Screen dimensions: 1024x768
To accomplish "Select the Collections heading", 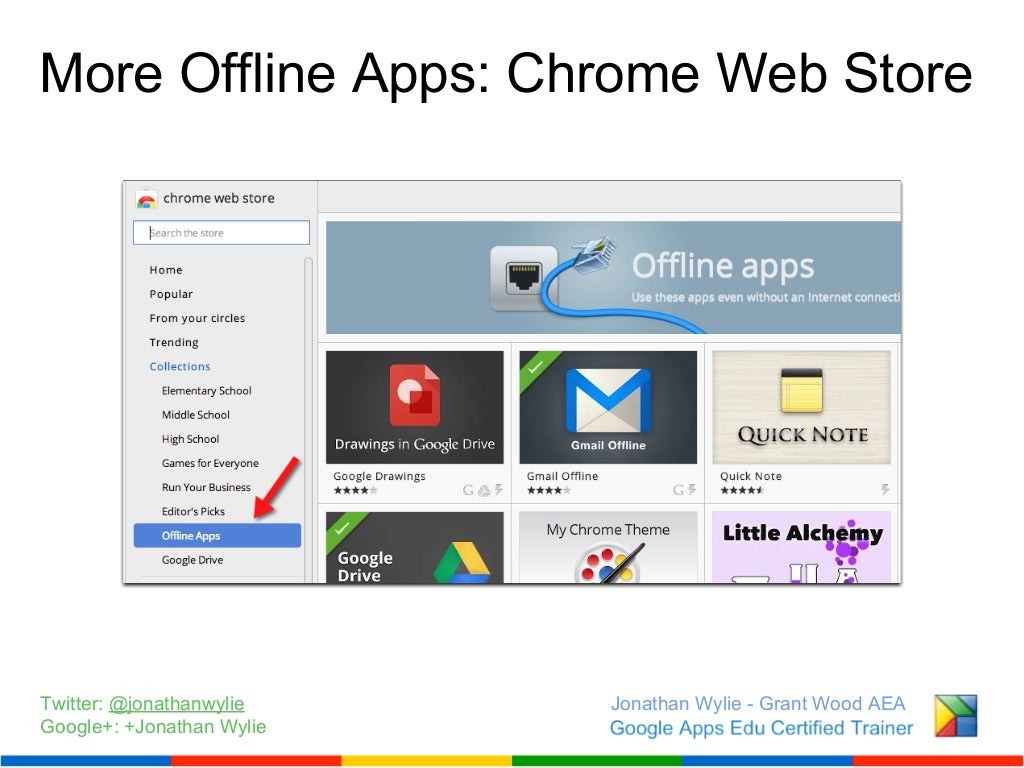I will pos(180,366).
